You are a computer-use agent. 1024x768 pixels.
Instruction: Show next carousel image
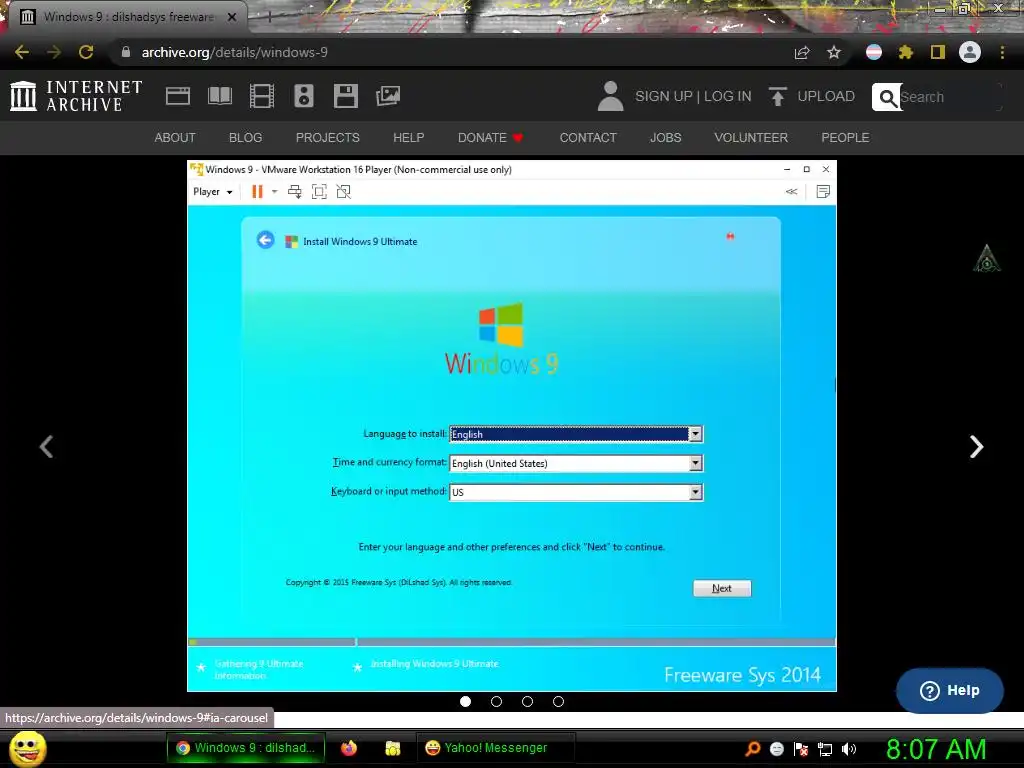coord(976,447)
